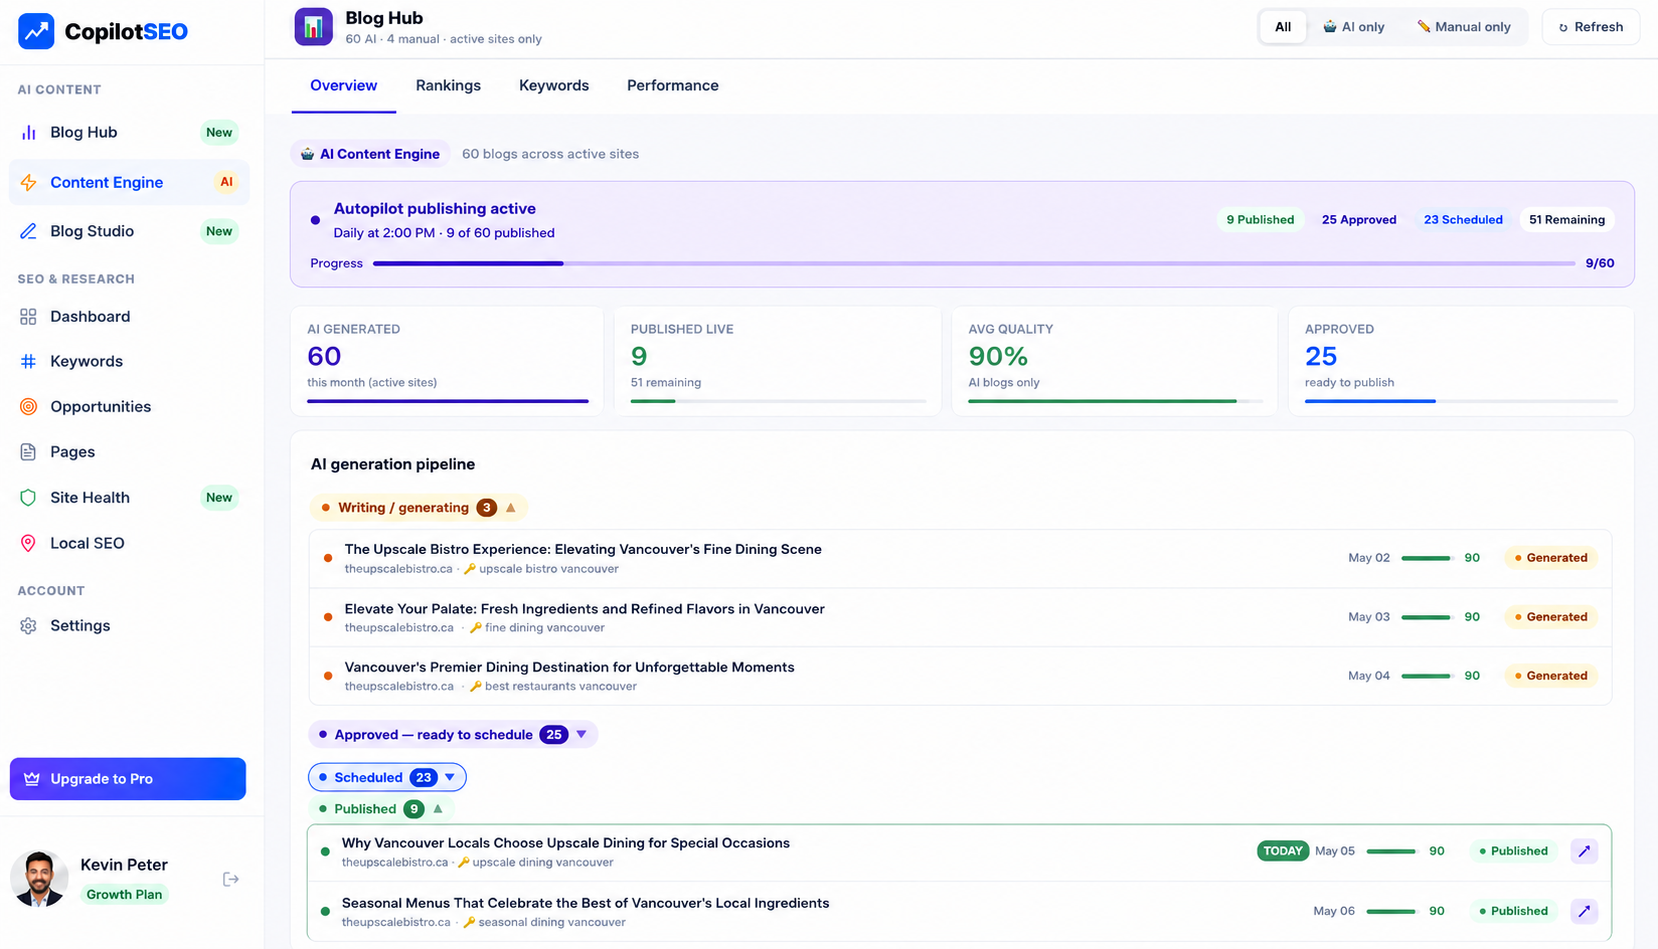Click quality bar for May 02 post
Viewport: 1658px width, 949px height.
click(x=1428, y=558)
